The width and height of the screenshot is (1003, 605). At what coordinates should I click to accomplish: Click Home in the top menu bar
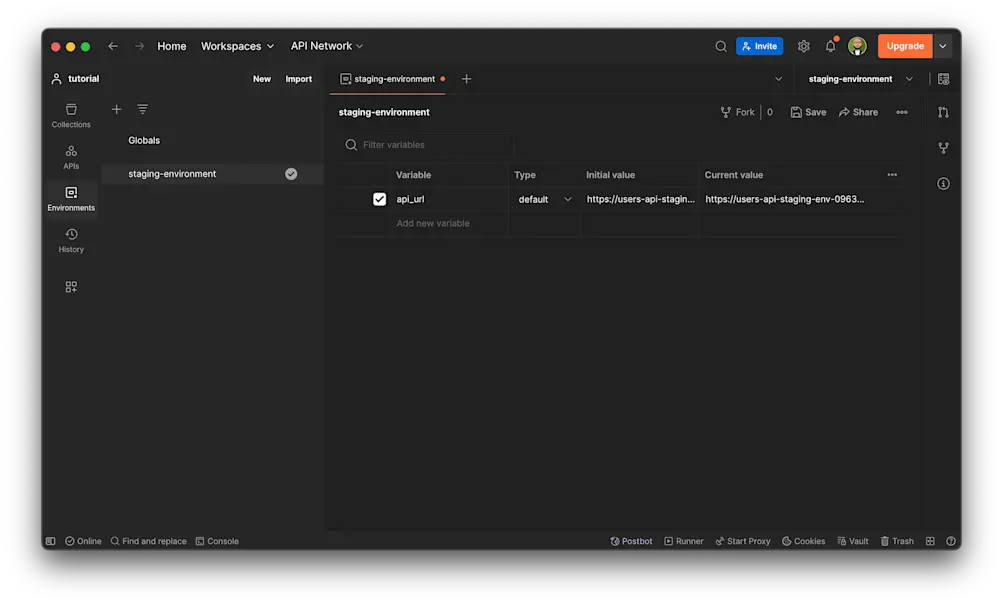point(171,45)
